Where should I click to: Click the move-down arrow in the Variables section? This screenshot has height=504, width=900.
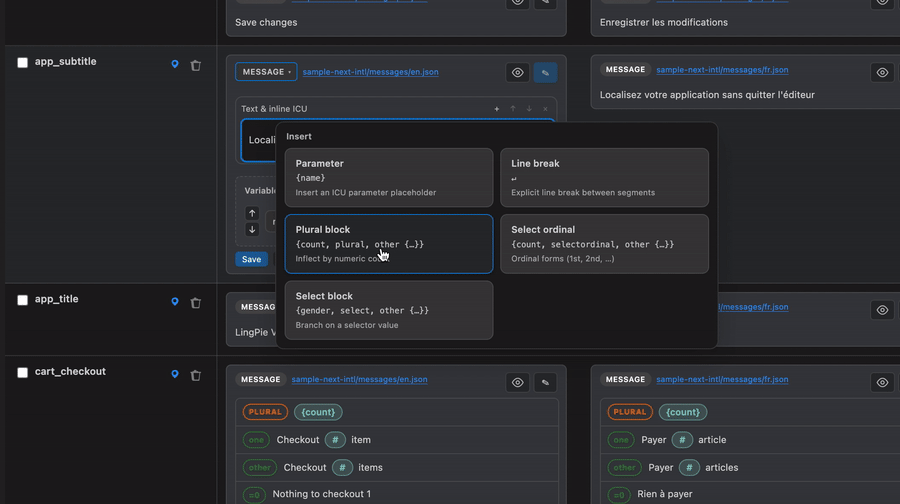tap(252, 230)
